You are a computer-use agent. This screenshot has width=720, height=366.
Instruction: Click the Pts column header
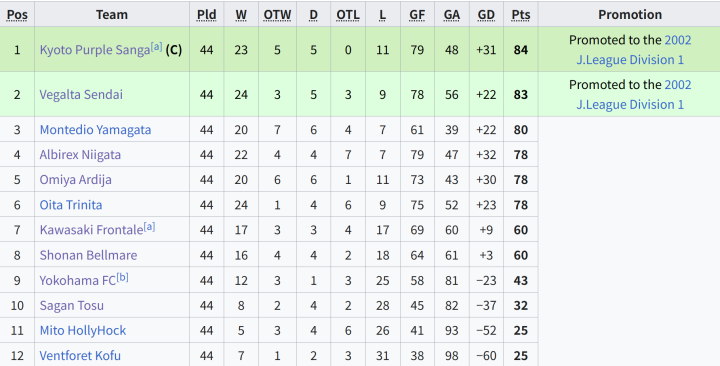pos(521,15)
